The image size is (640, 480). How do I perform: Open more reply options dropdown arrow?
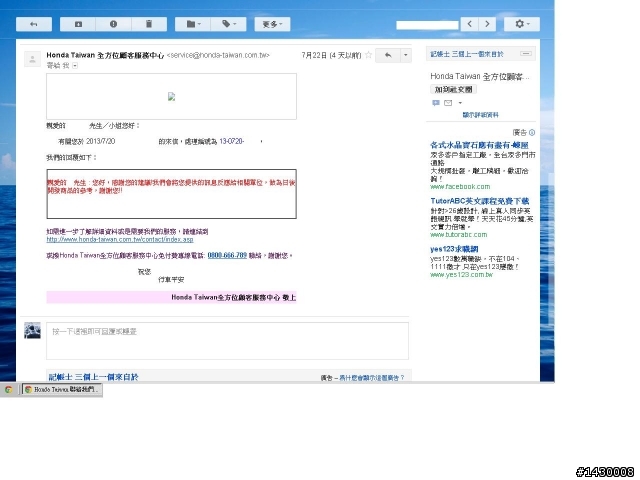point(406,55)
